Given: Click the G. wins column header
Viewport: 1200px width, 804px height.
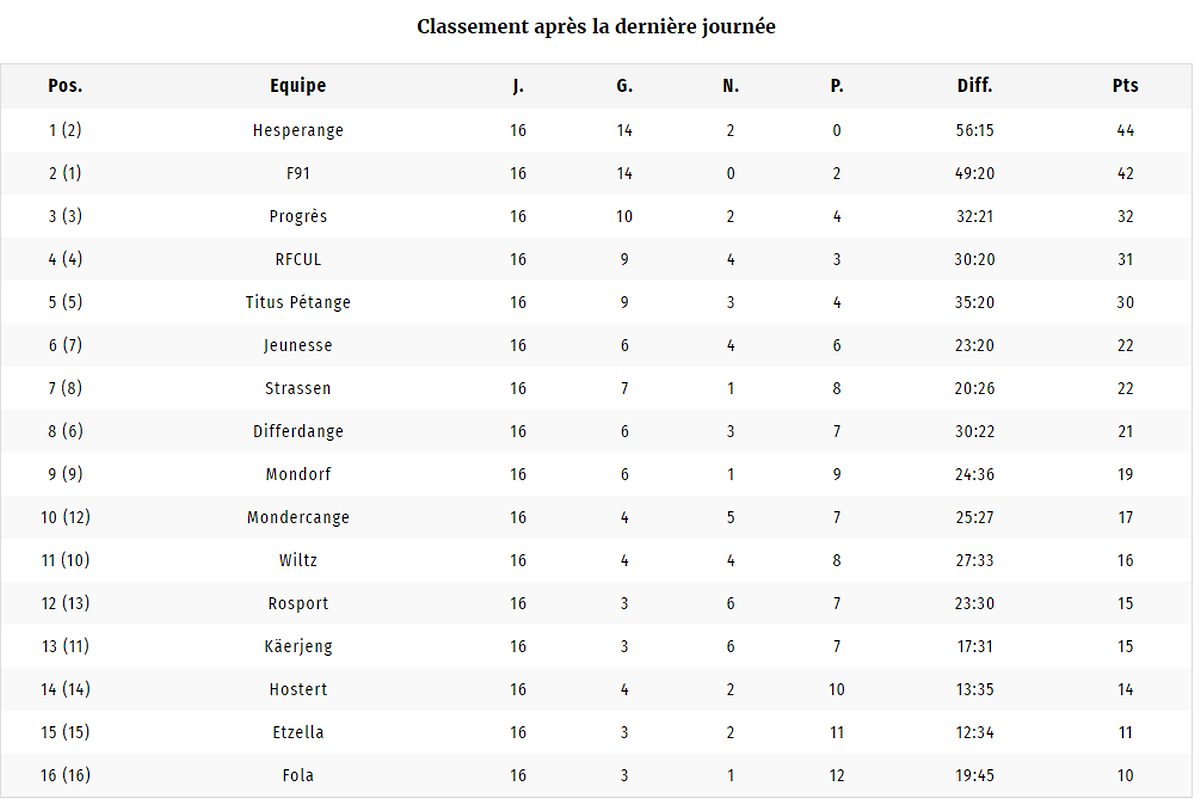Looking at the screenshot, I should tap(624, 86).
